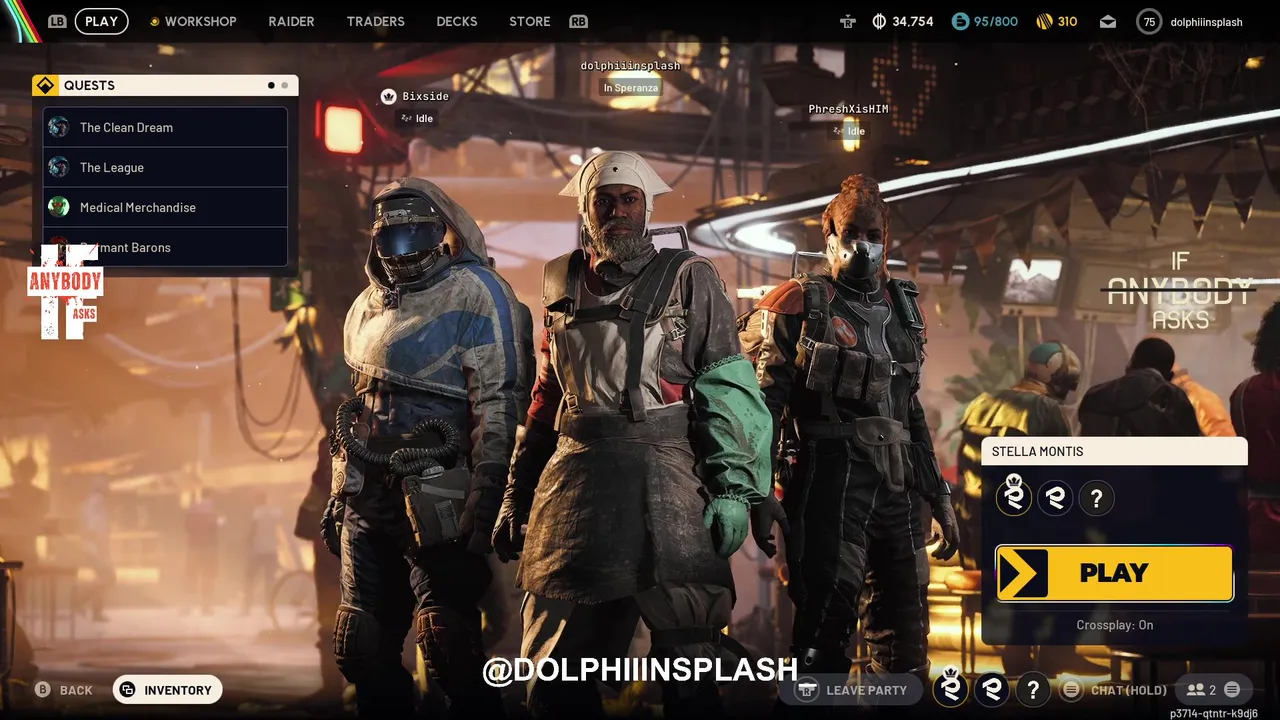Click the menu button icon beside Chat
The height and width of the screenshot is (720, 1280).
[1071, 690]
